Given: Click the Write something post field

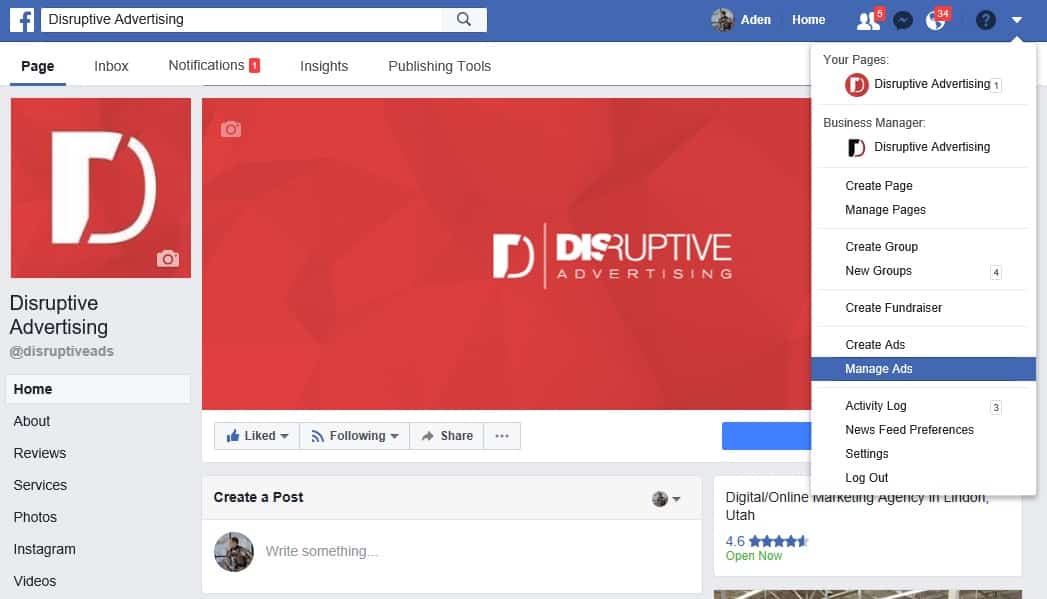Looking at the screenshot, I should click(x=322, y=552).
